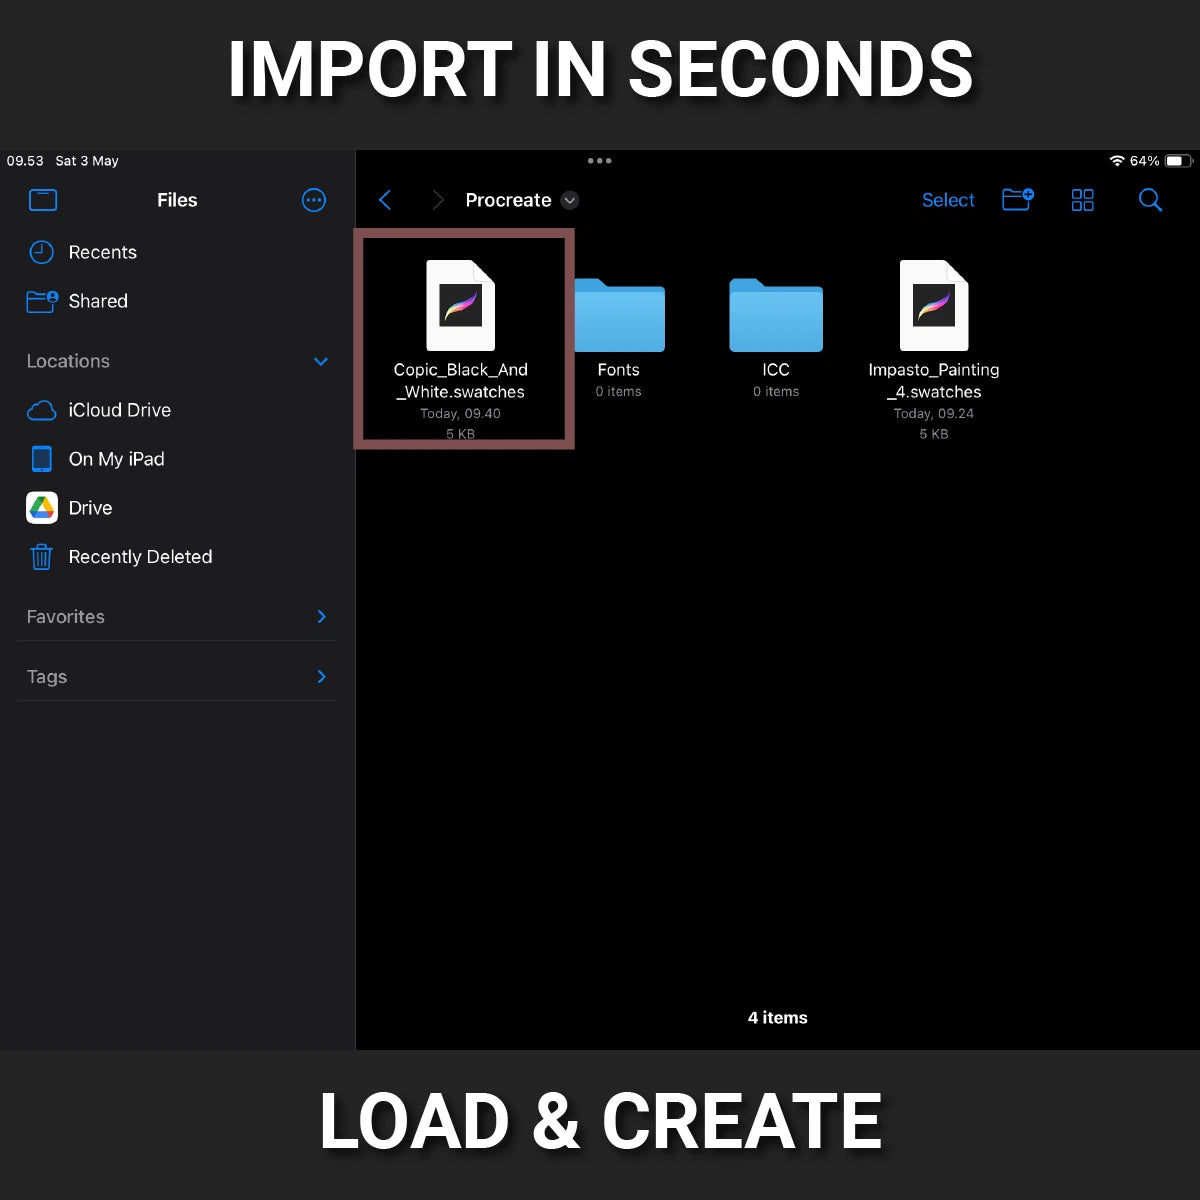Collapse the Locations section

[x=321, y=362]
